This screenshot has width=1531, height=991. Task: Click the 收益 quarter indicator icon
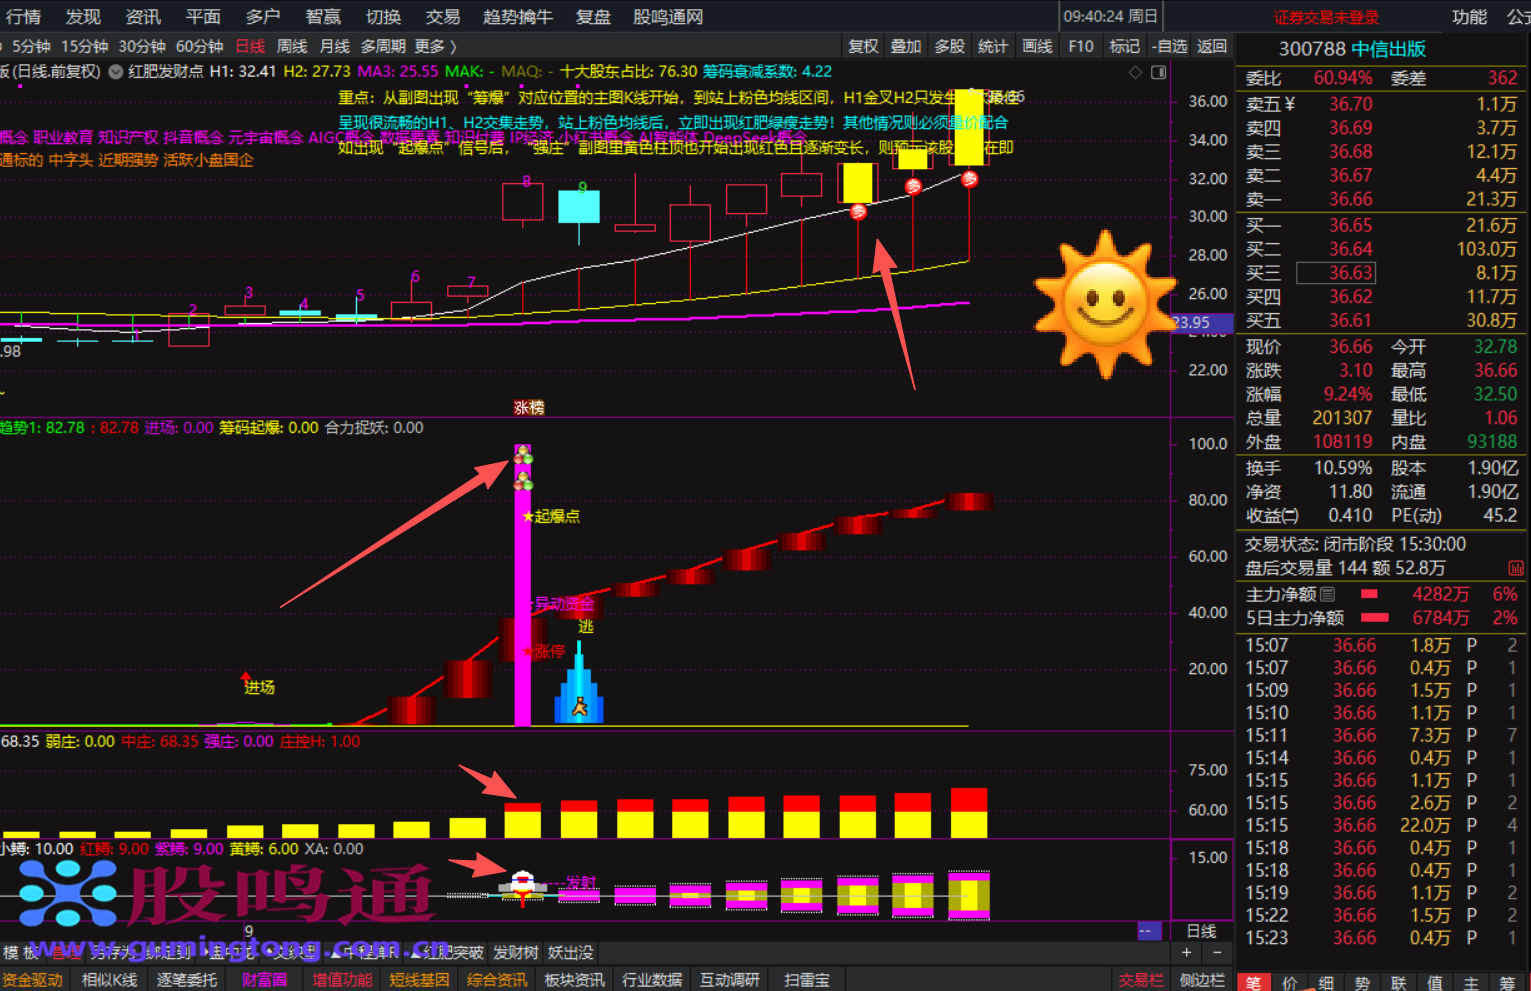point(1291,516)
